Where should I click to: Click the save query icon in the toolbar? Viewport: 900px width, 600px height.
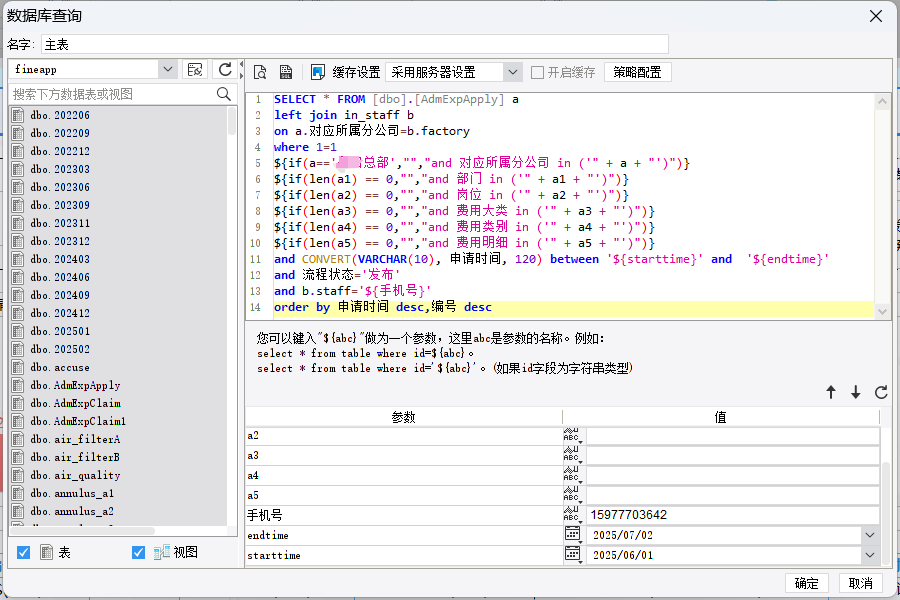click(285, 72)
